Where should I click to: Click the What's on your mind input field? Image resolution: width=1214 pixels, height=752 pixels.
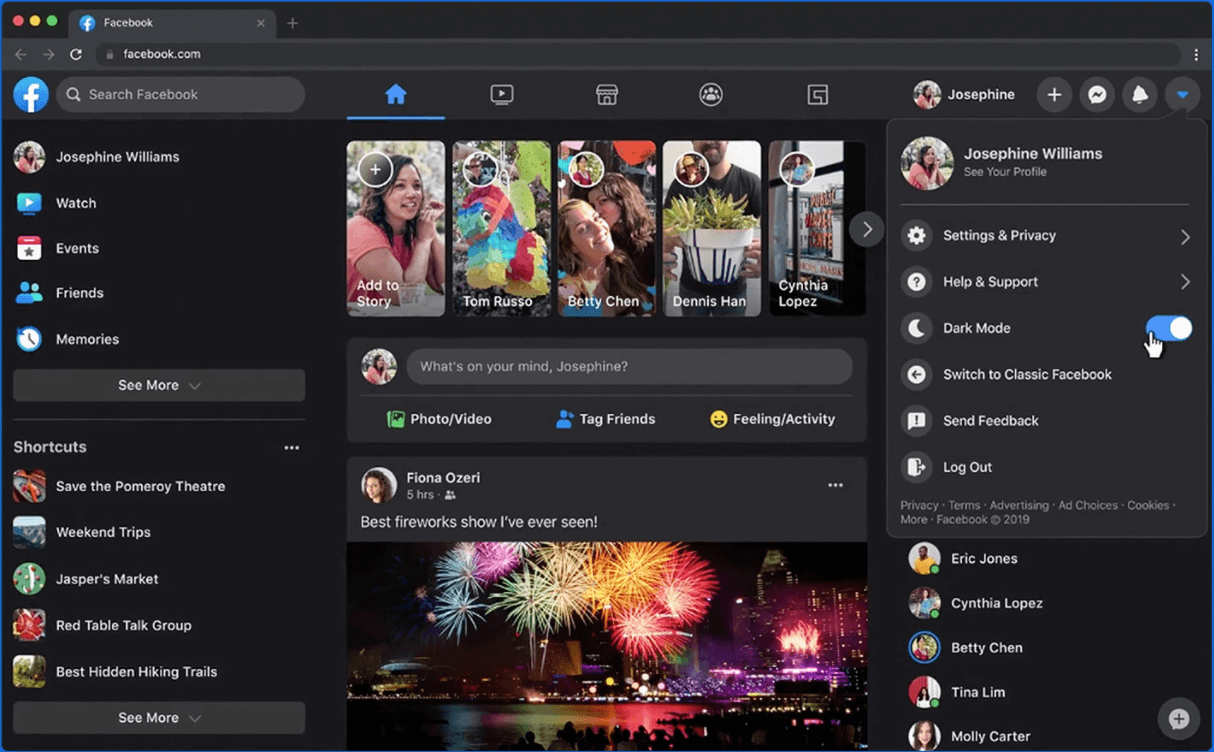point(630,367)
